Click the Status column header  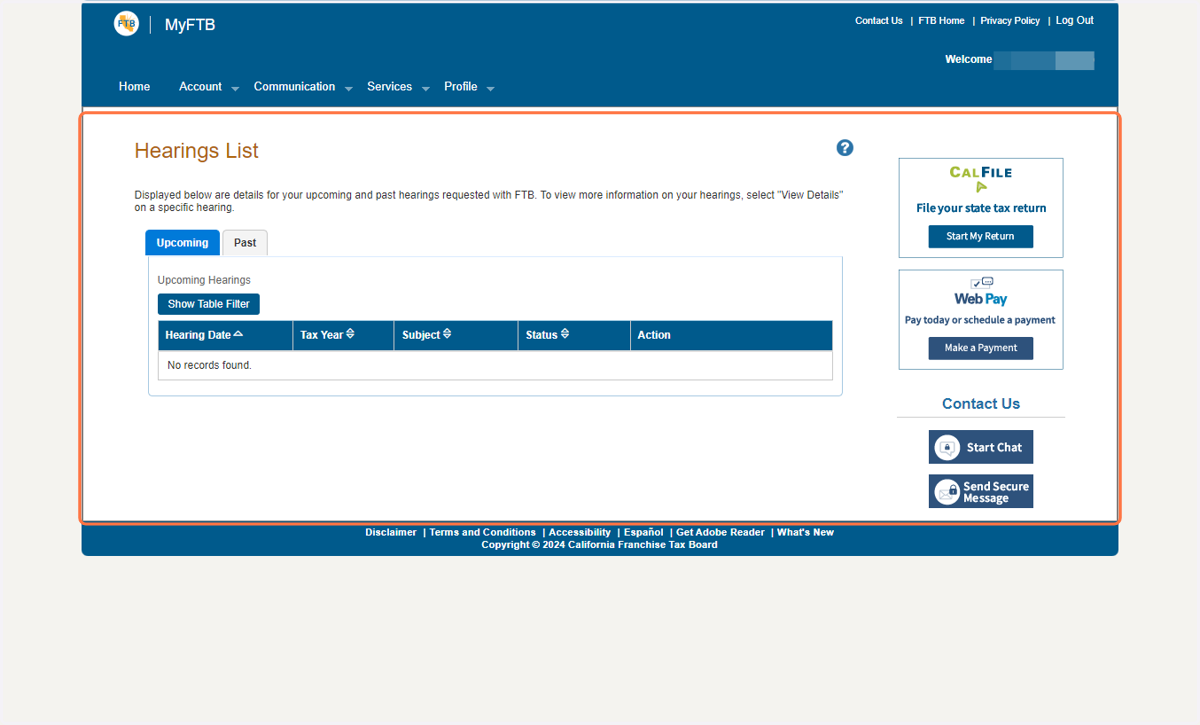pyautogui.click(x=574, y=335)
